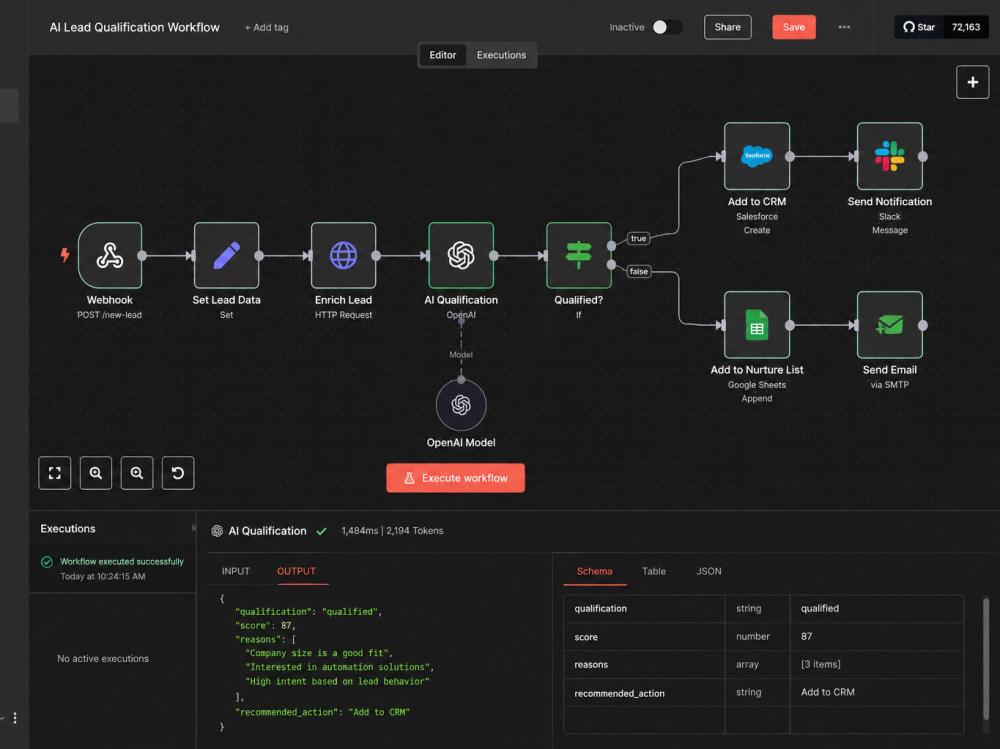Open the AI Qualification OpenAI node
This screenshot has height=749, width=1000.
click(x=461, y=255)
